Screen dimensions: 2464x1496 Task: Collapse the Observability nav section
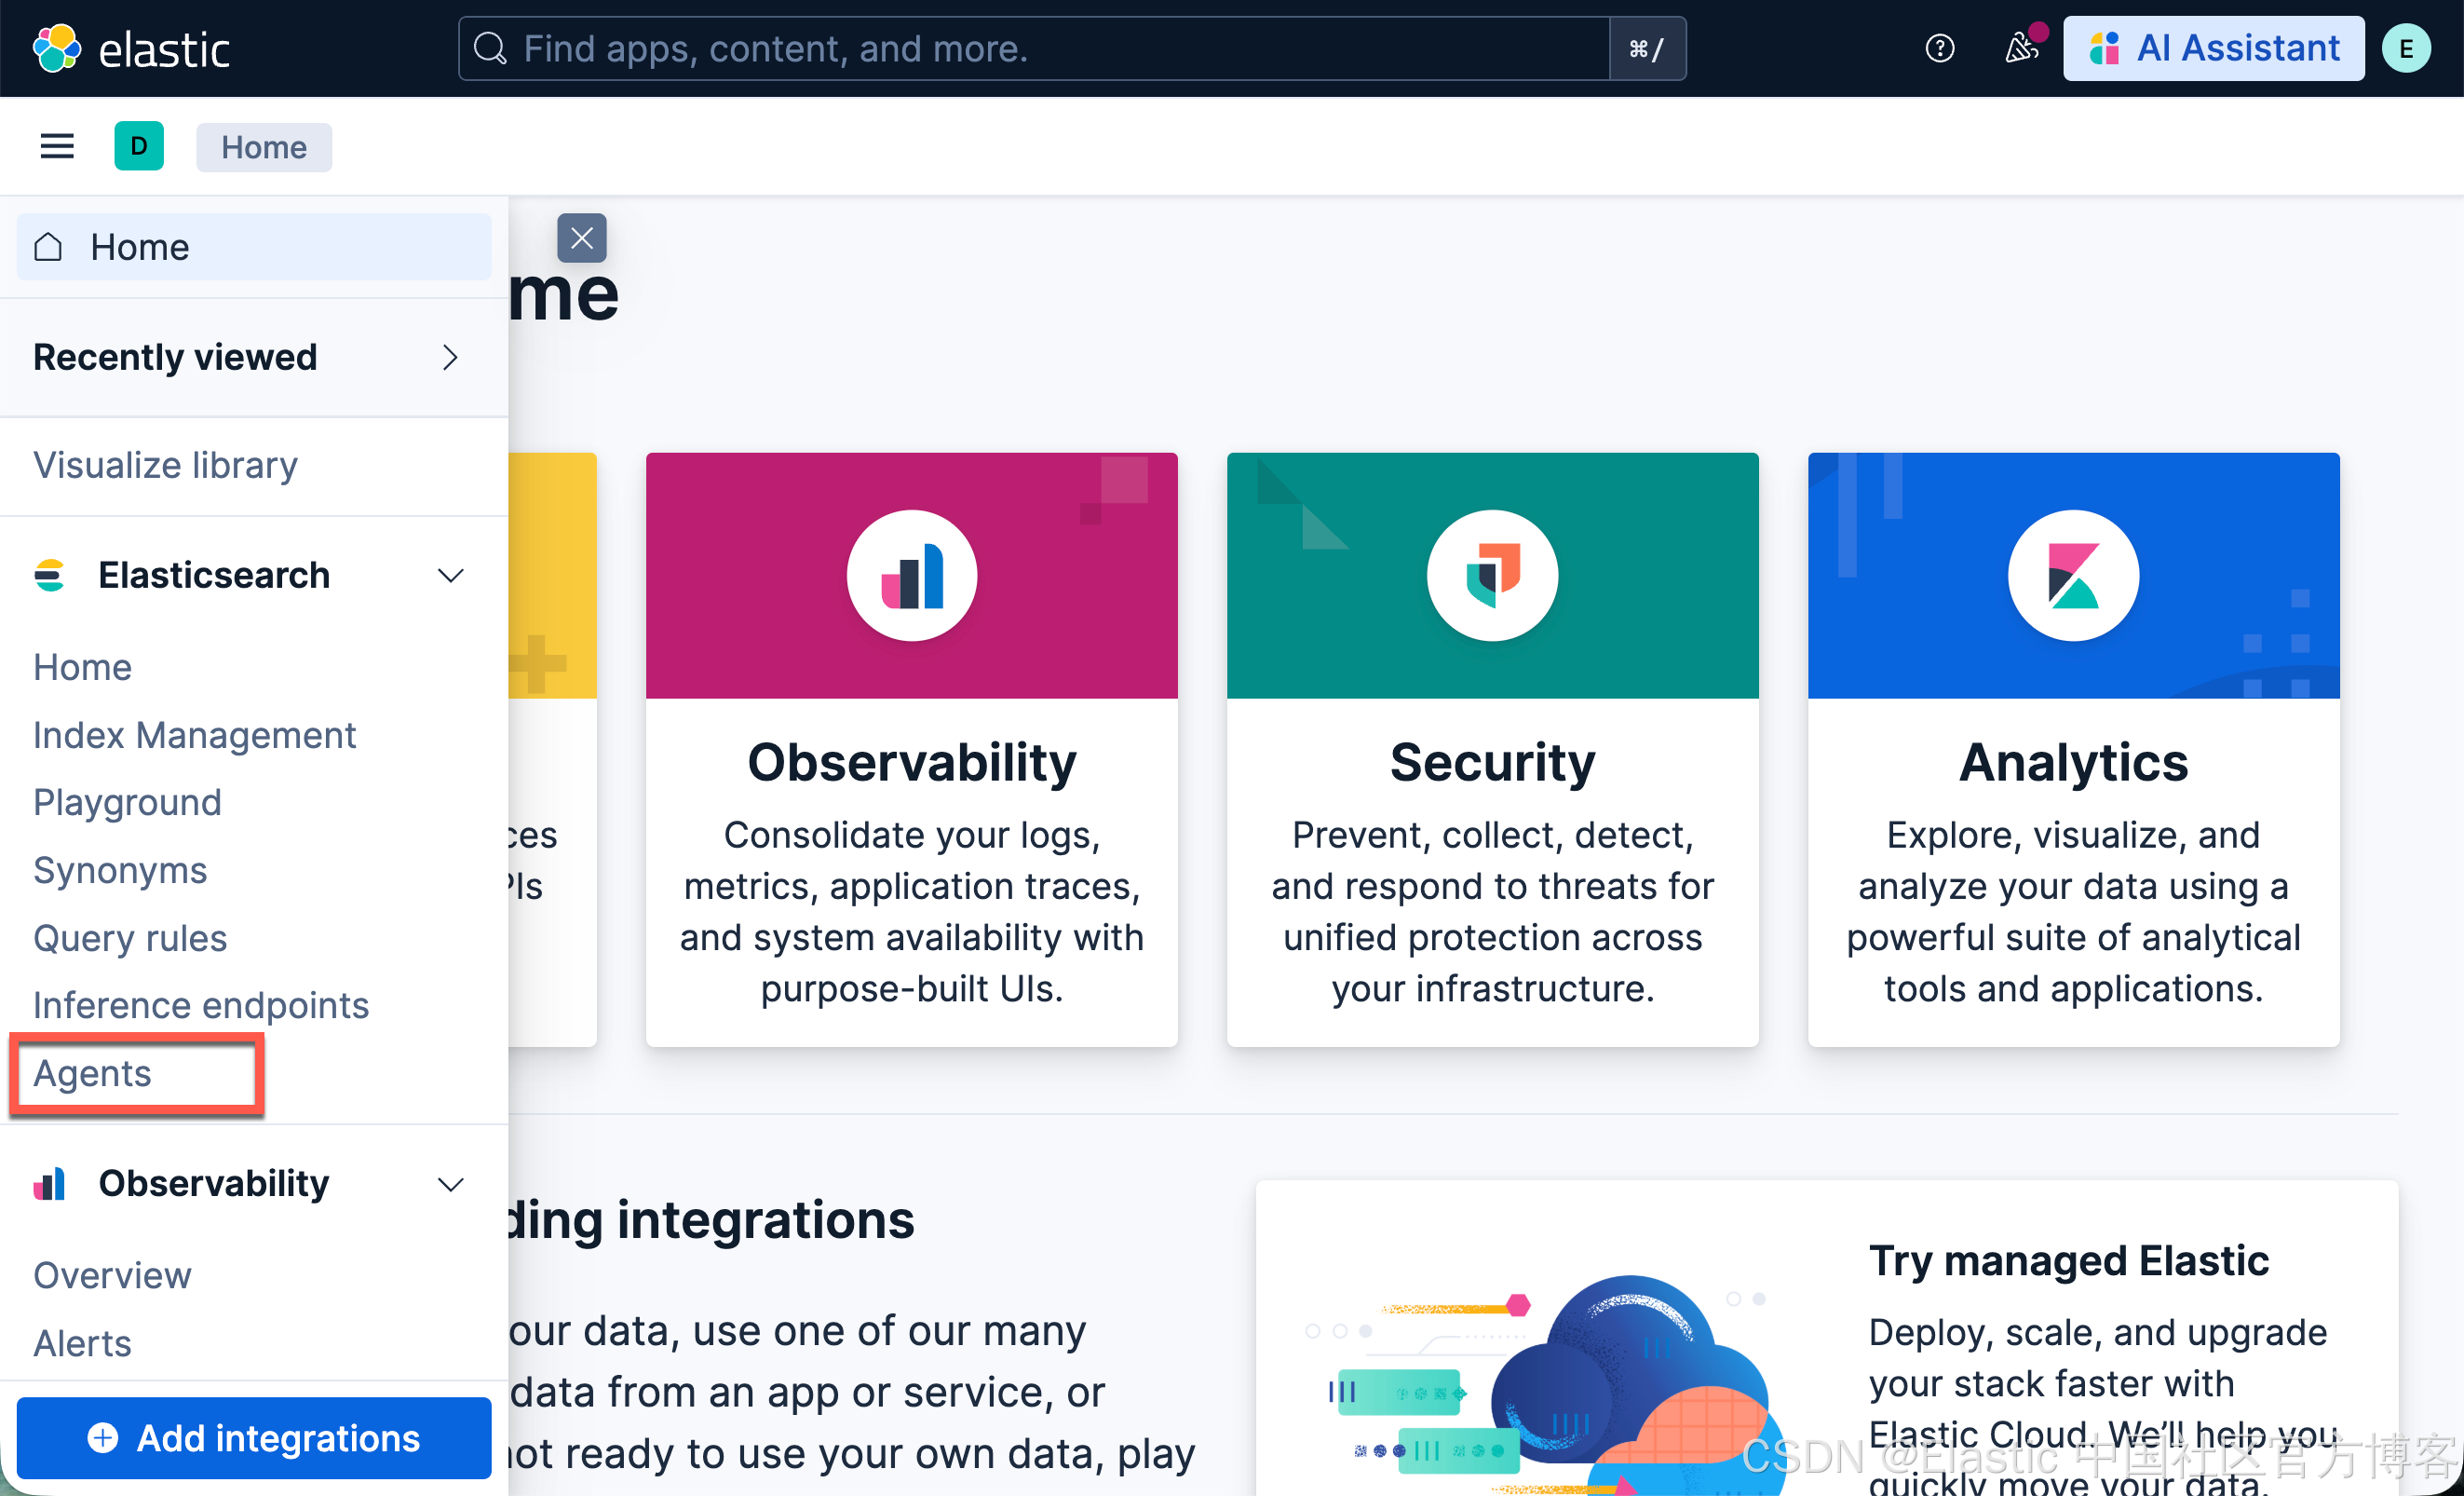(x=450, y=1184)
